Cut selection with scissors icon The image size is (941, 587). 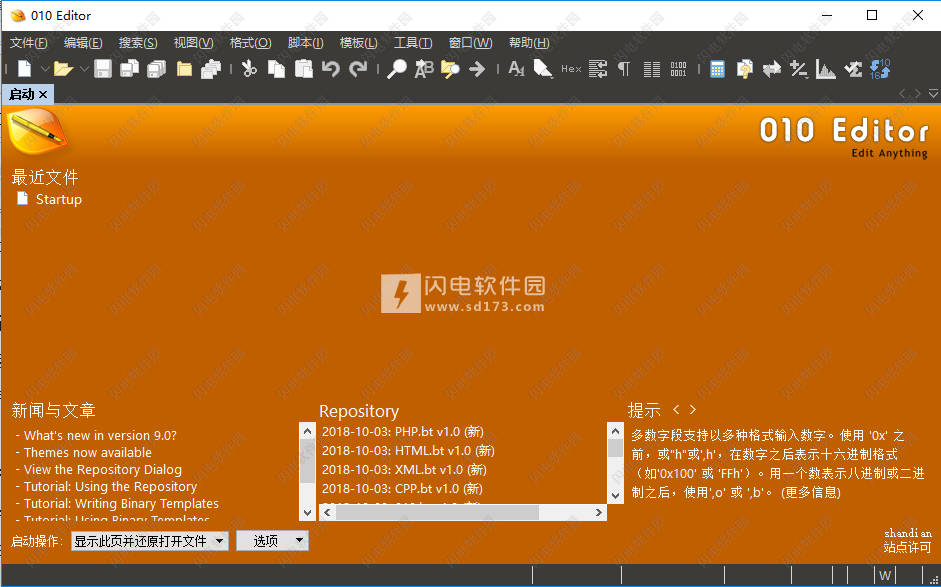[249, 69]
